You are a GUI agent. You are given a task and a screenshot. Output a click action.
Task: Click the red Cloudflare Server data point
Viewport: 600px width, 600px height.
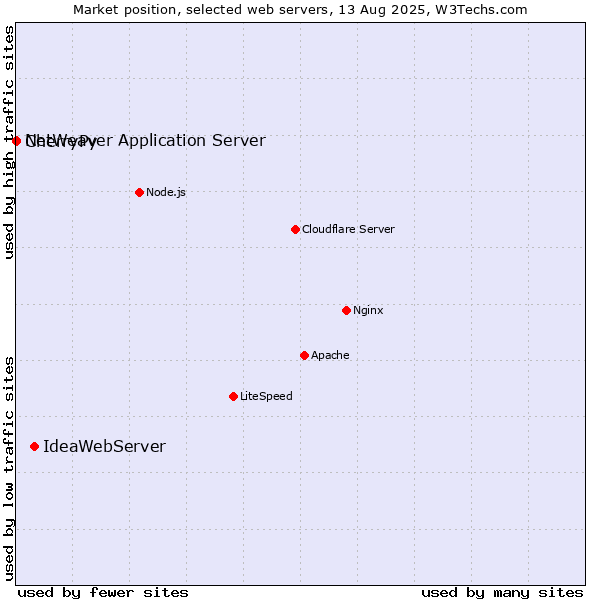(x=295, y=230)
